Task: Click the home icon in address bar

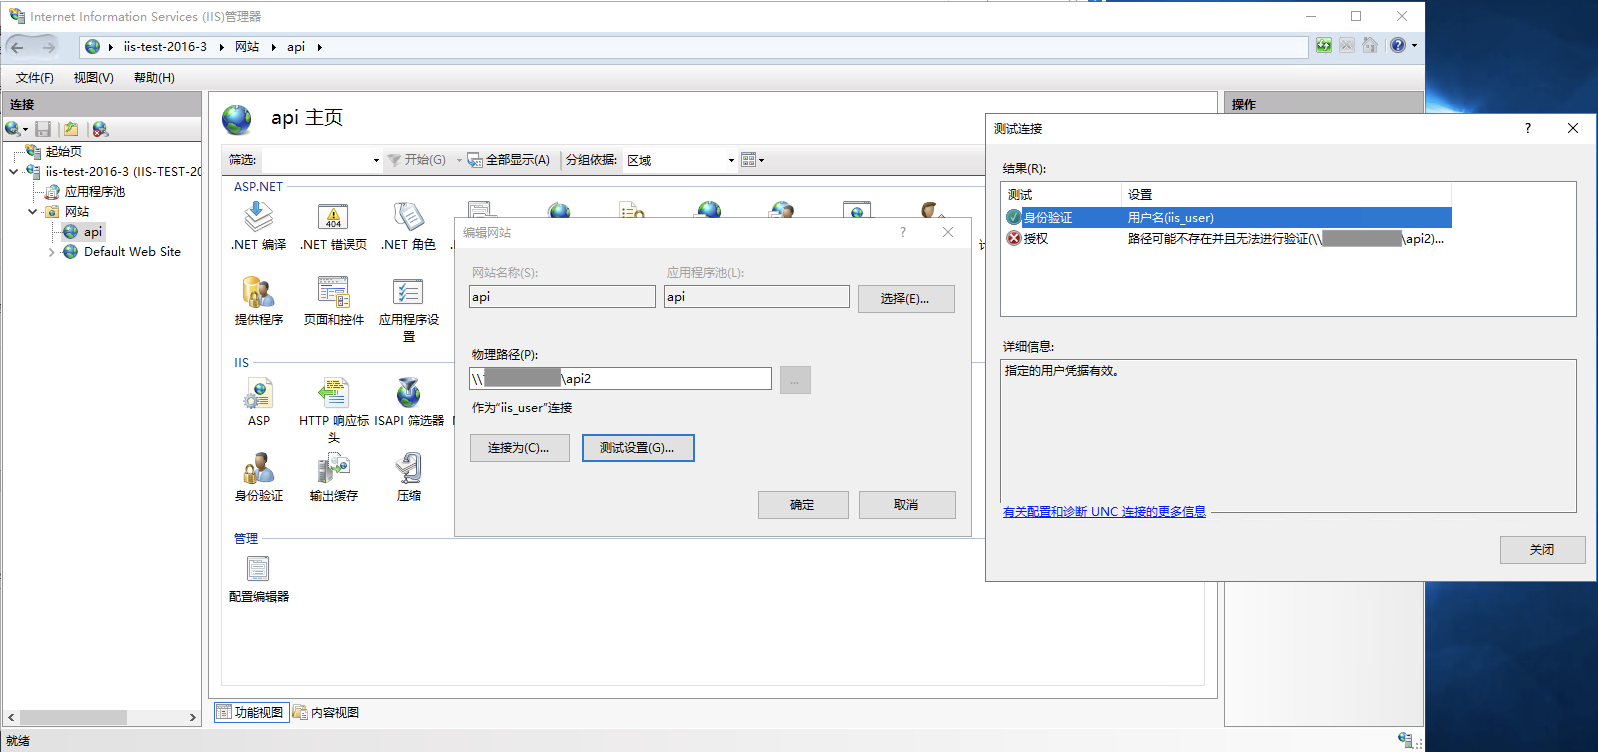Action: pos(1370,45)
